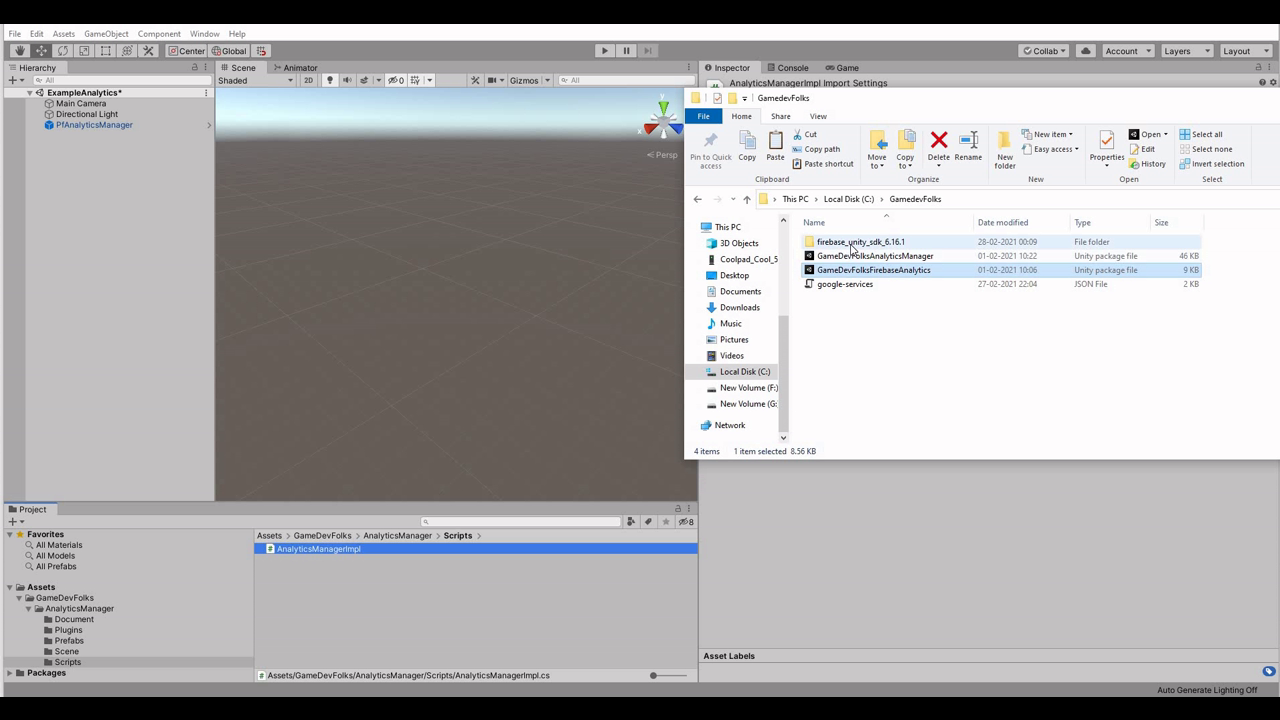Search by type icon in Project panel
Viewport: 1280px width, 720px height.
tap(631, 522)
